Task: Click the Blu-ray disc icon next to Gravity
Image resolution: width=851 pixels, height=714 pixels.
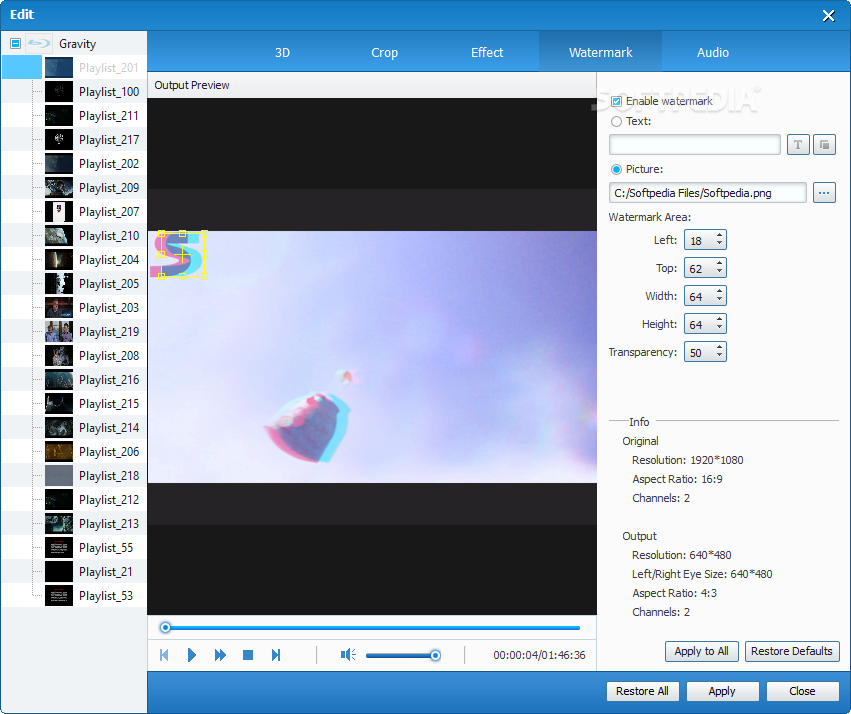Action: [x=39, y=43]
